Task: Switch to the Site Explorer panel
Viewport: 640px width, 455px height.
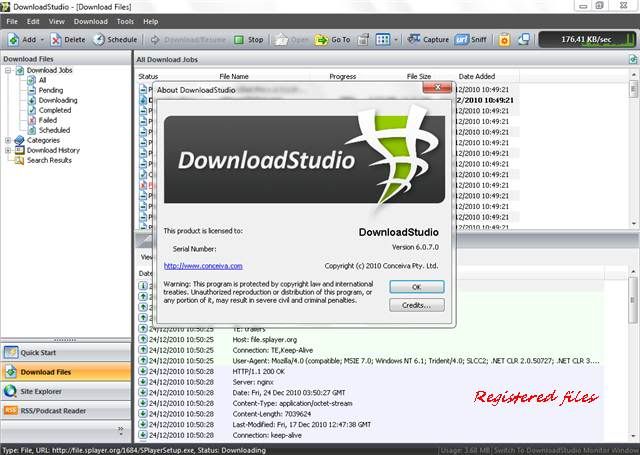Action: point(66,391)
